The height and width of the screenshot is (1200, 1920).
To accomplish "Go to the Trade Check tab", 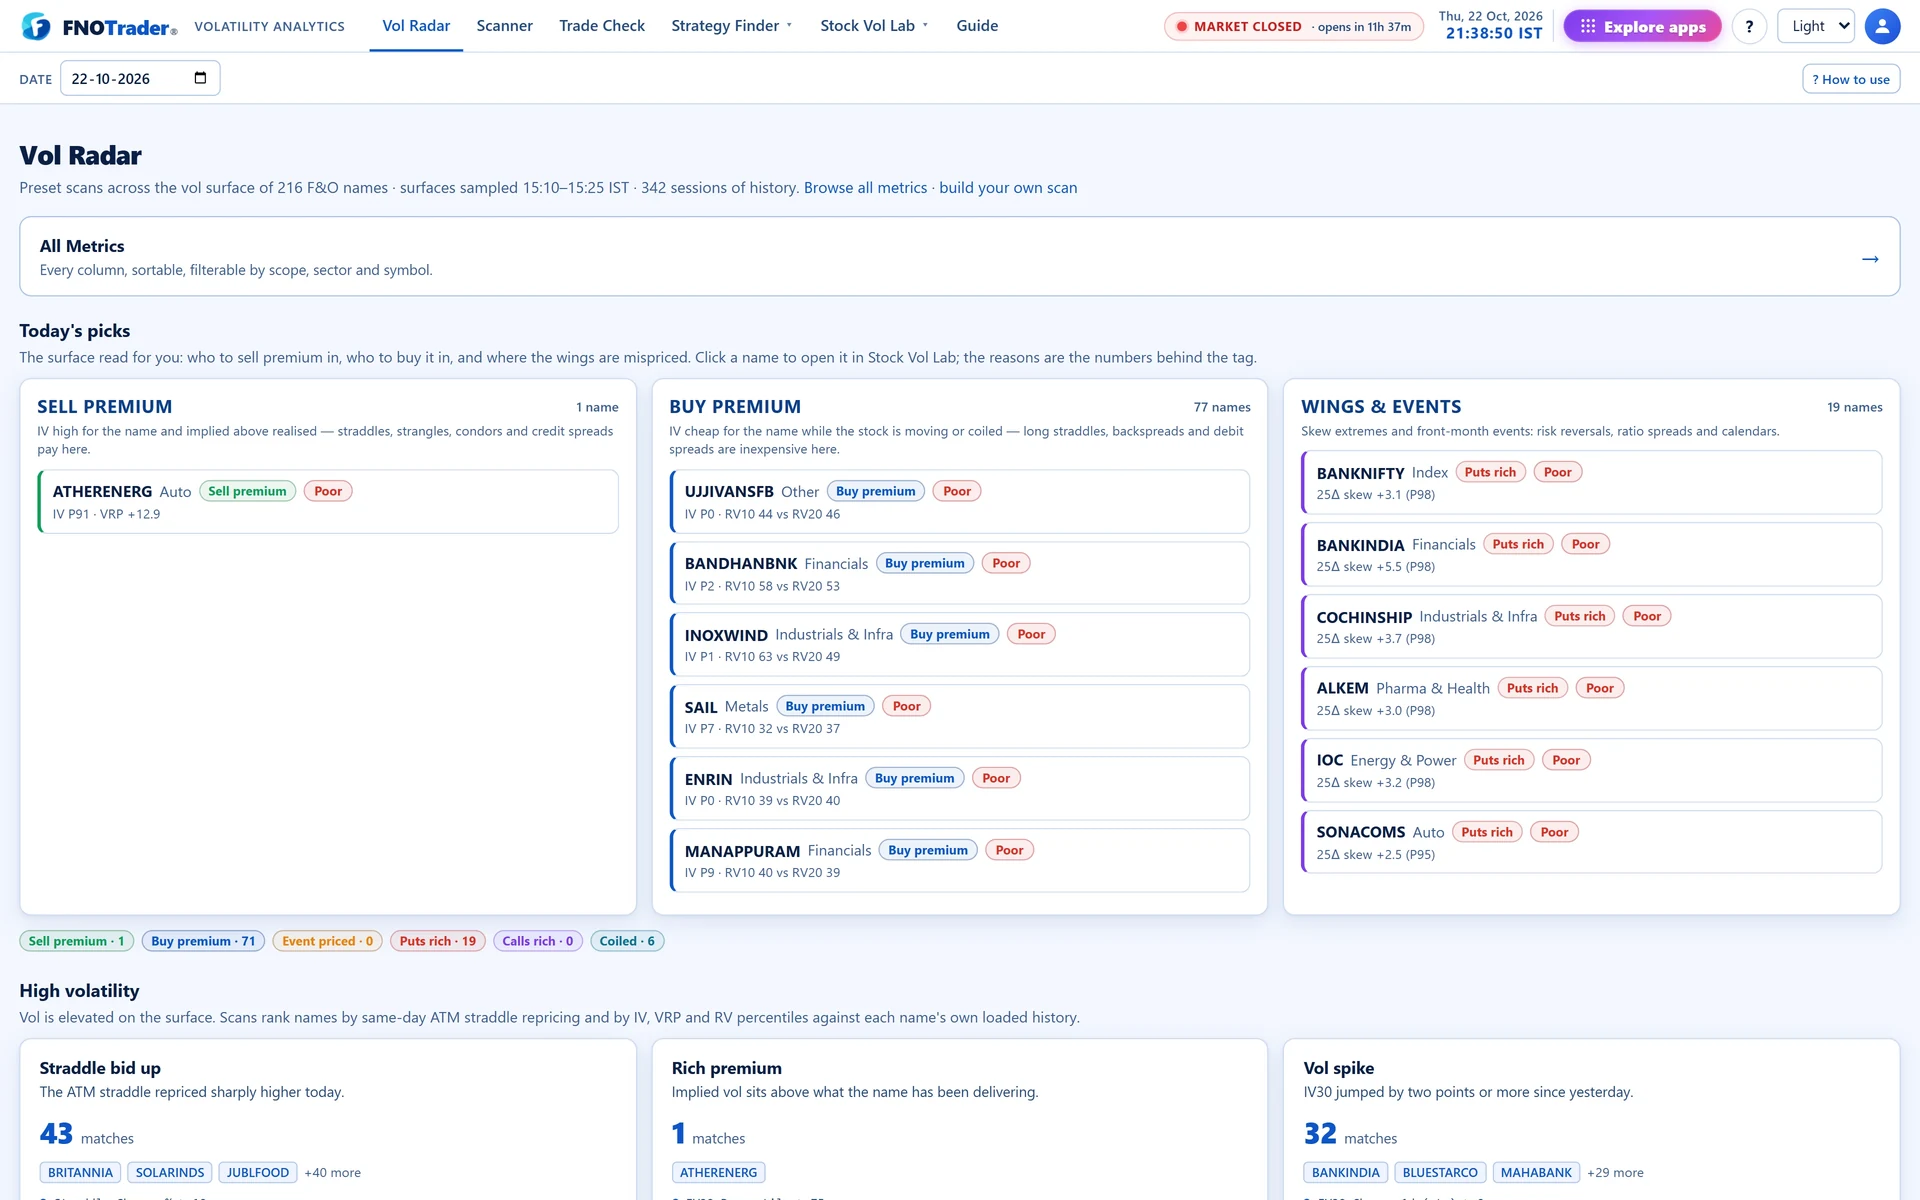I will 602,26.
